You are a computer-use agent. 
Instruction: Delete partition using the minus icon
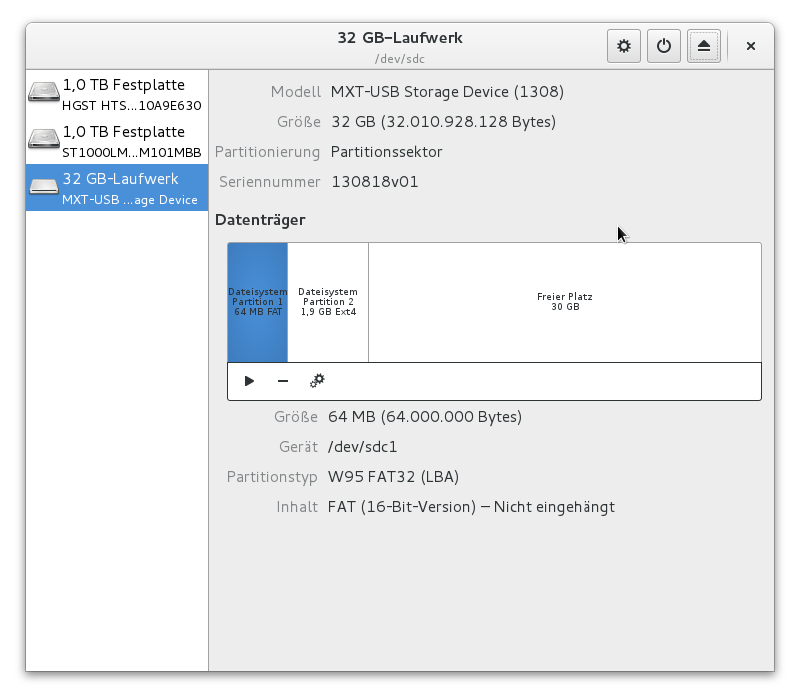click(283, 381)
